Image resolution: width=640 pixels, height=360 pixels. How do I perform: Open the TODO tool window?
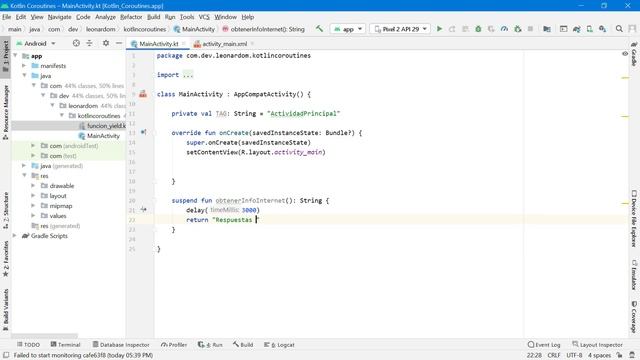tap(28, 344)
